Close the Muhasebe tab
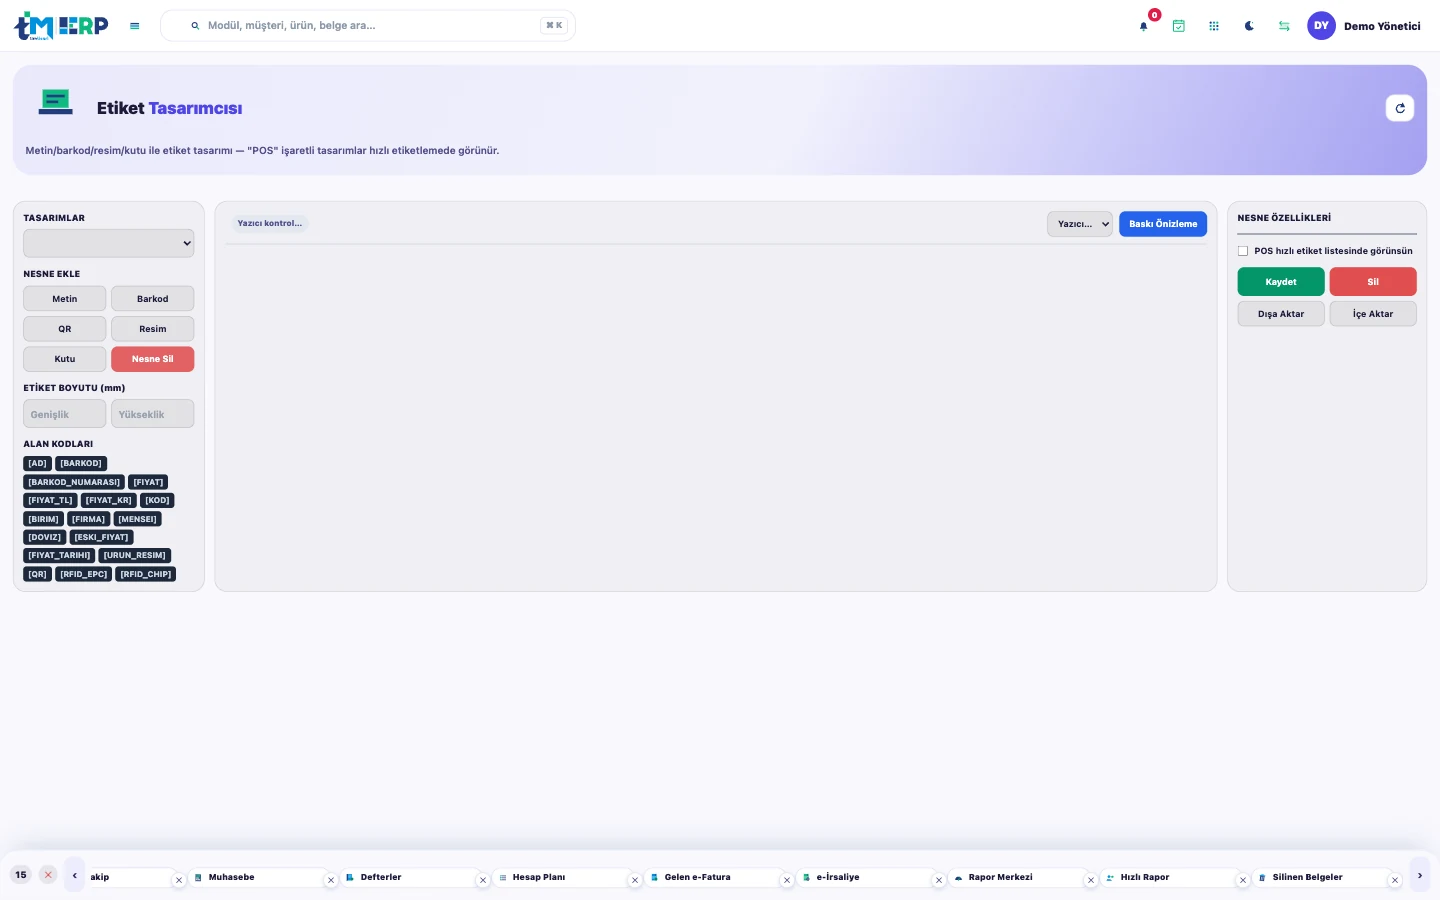Image resolution: width=1440 pixels, height=900 pixels. pos(331,880)
